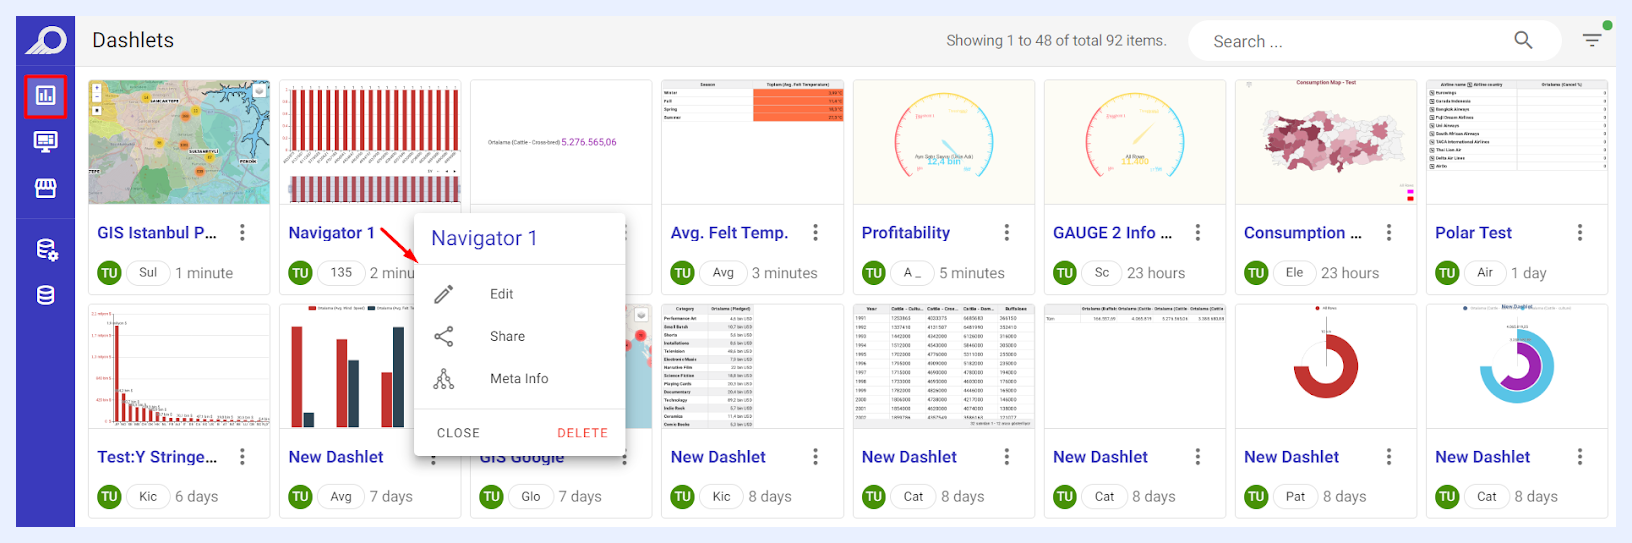Open the filter options icon

(x=1592, y=40)
